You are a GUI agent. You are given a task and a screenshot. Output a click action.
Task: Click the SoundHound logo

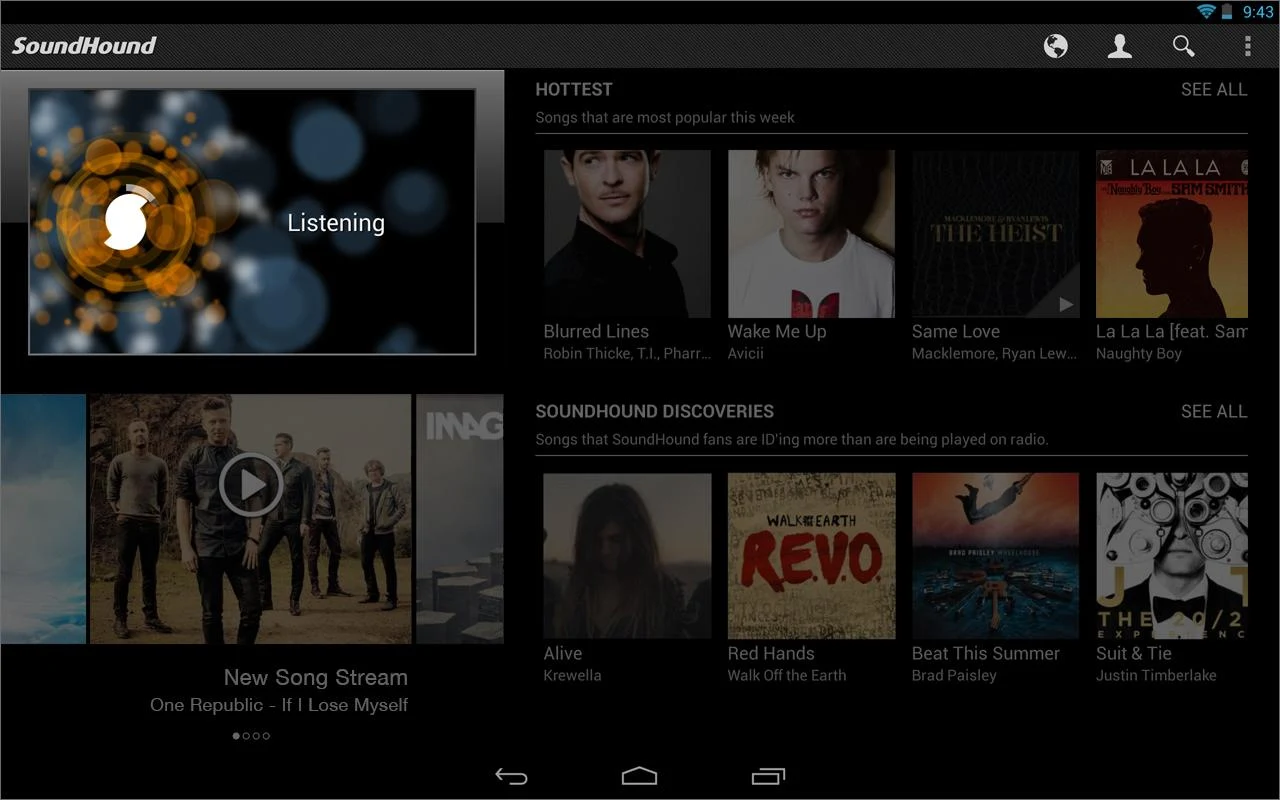click(x=84, y=45)
